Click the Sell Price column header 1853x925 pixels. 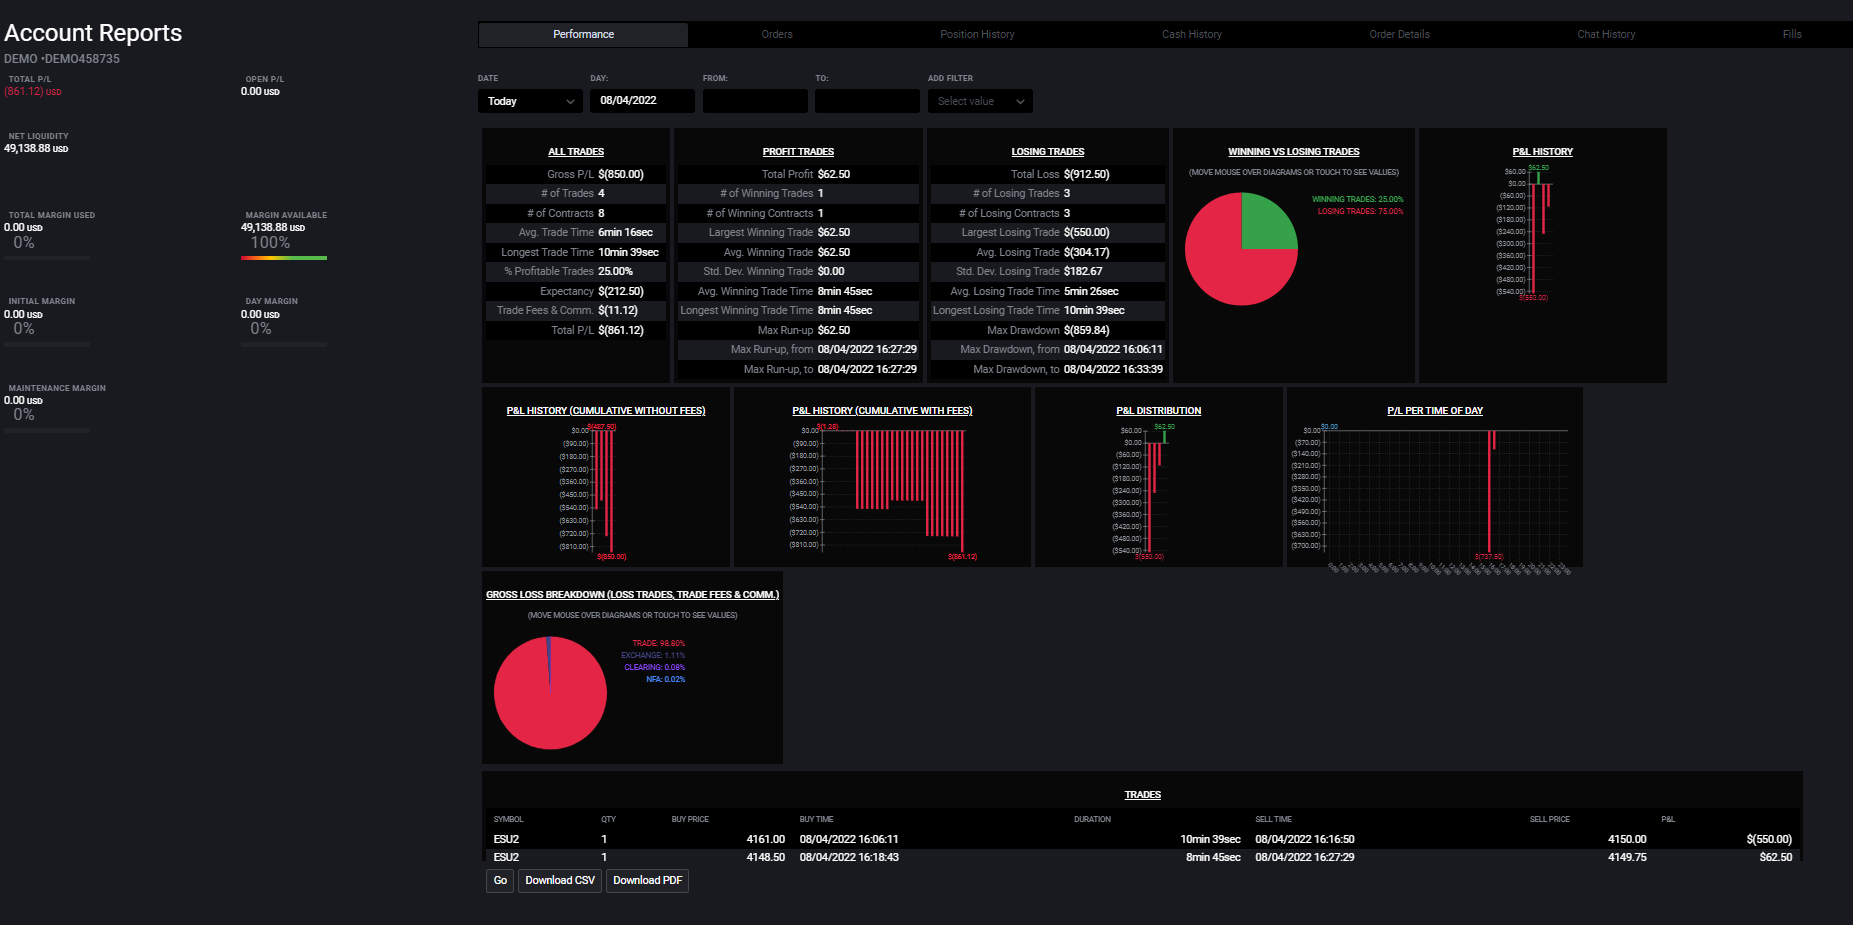tap(1549, 819)
